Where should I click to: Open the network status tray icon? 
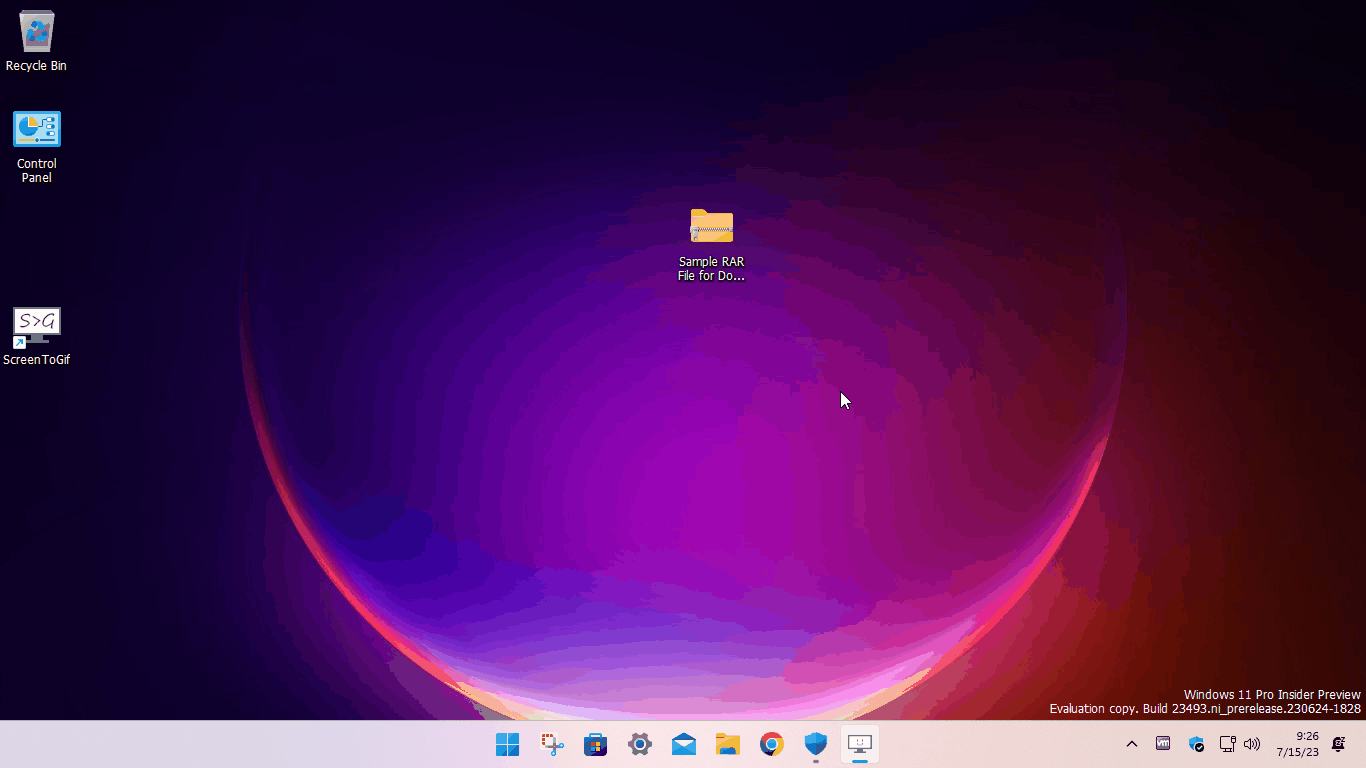click(x=1228, y=744)
